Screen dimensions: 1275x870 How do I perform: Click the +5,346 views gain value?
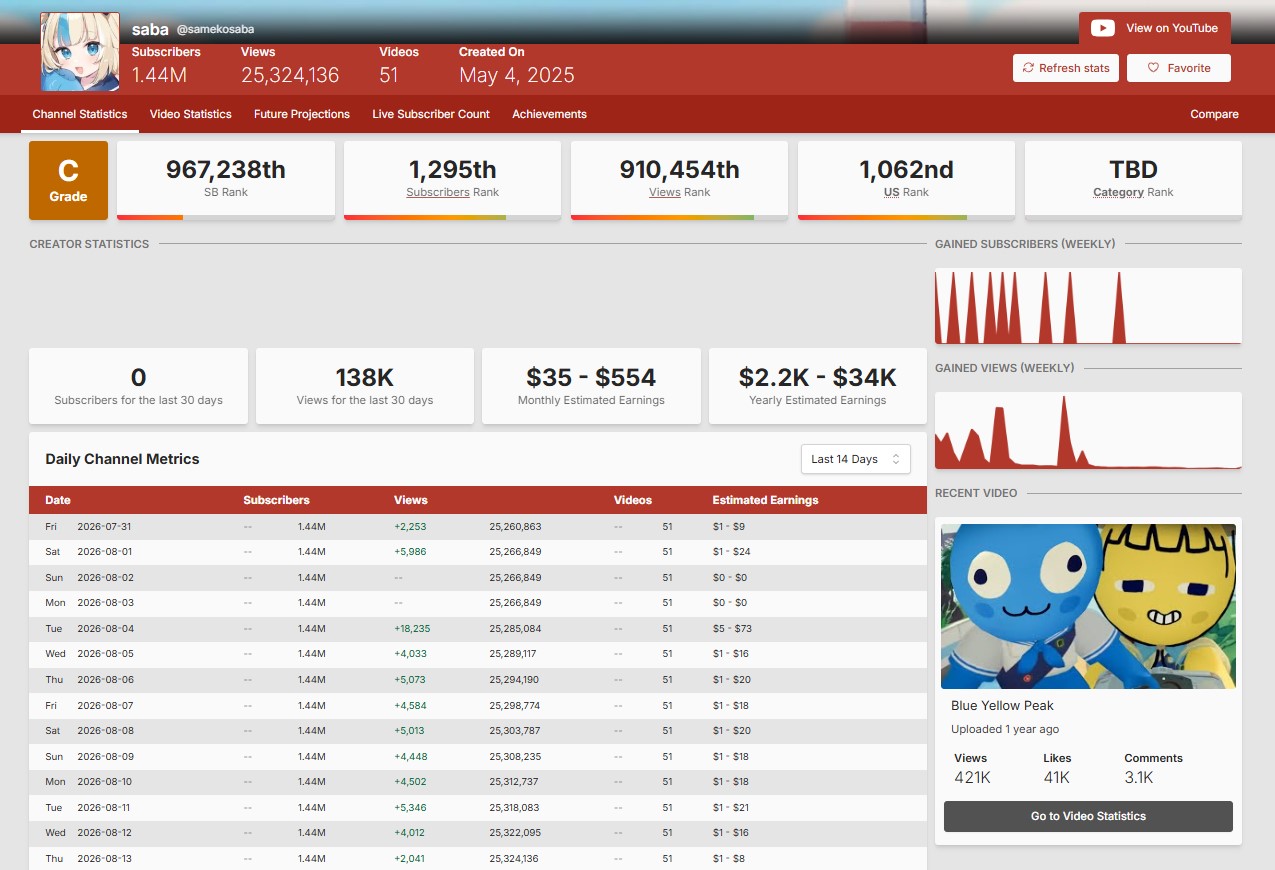410,807
